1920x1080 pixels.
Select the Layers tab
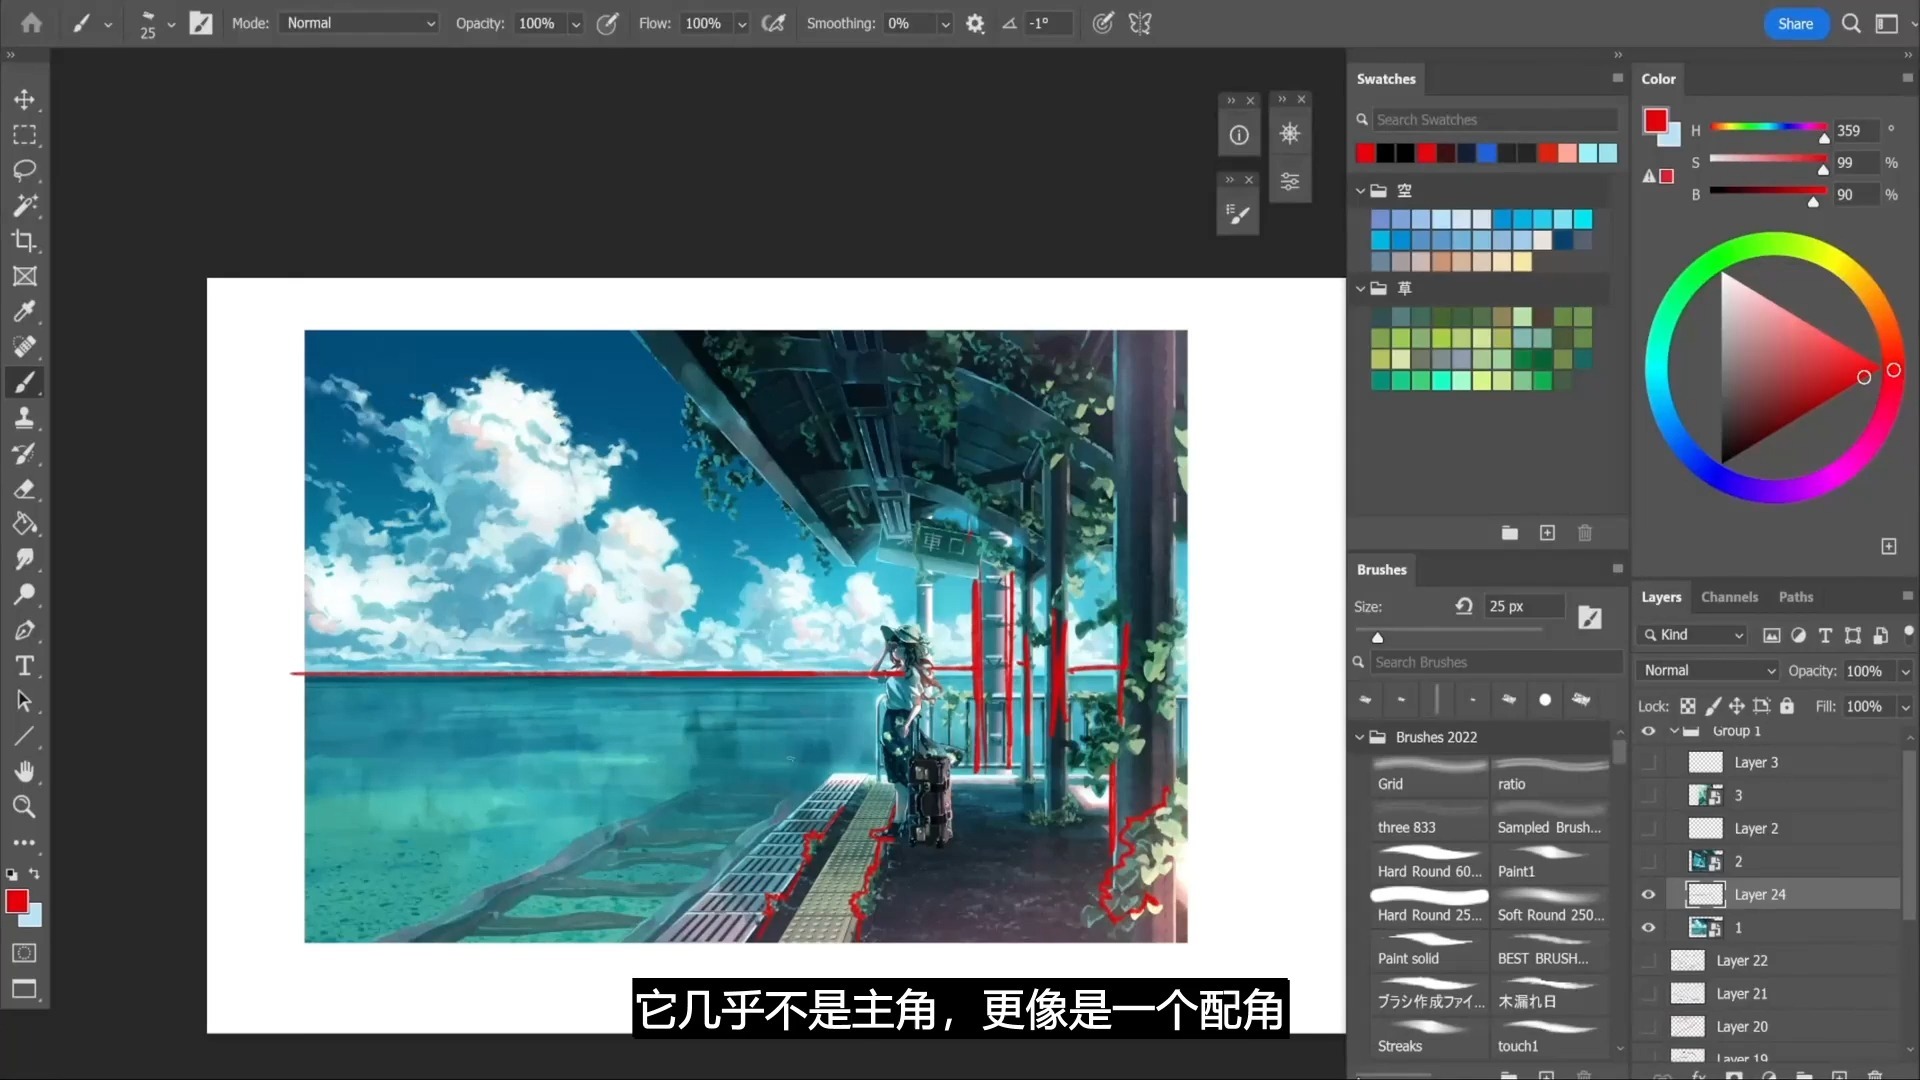[1661, 597]
